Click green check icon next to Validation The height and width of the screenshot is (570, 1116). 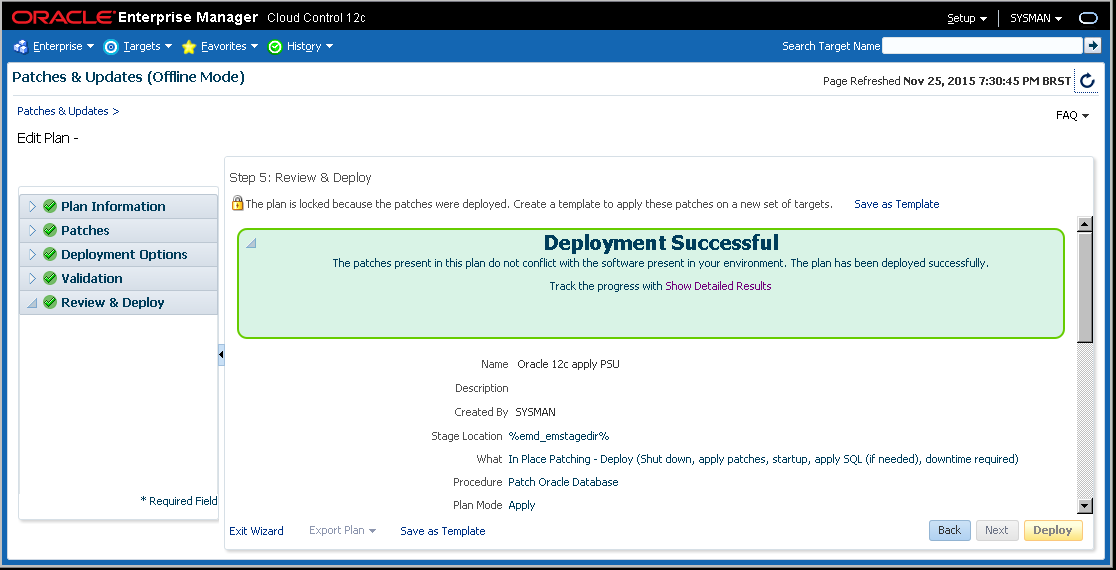point(50,278)
